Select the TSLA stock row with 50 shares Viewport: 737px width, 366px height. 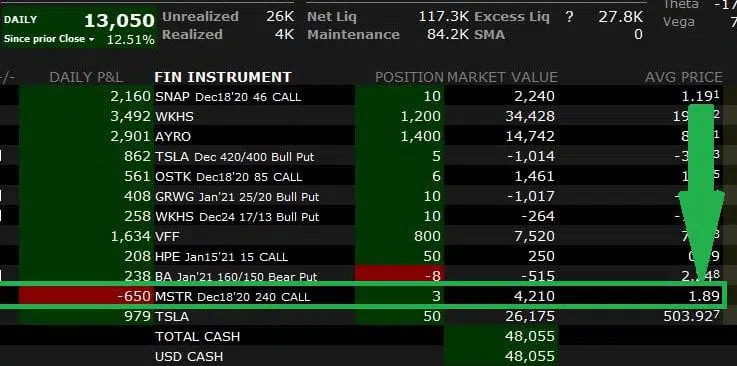click(368, 316)
